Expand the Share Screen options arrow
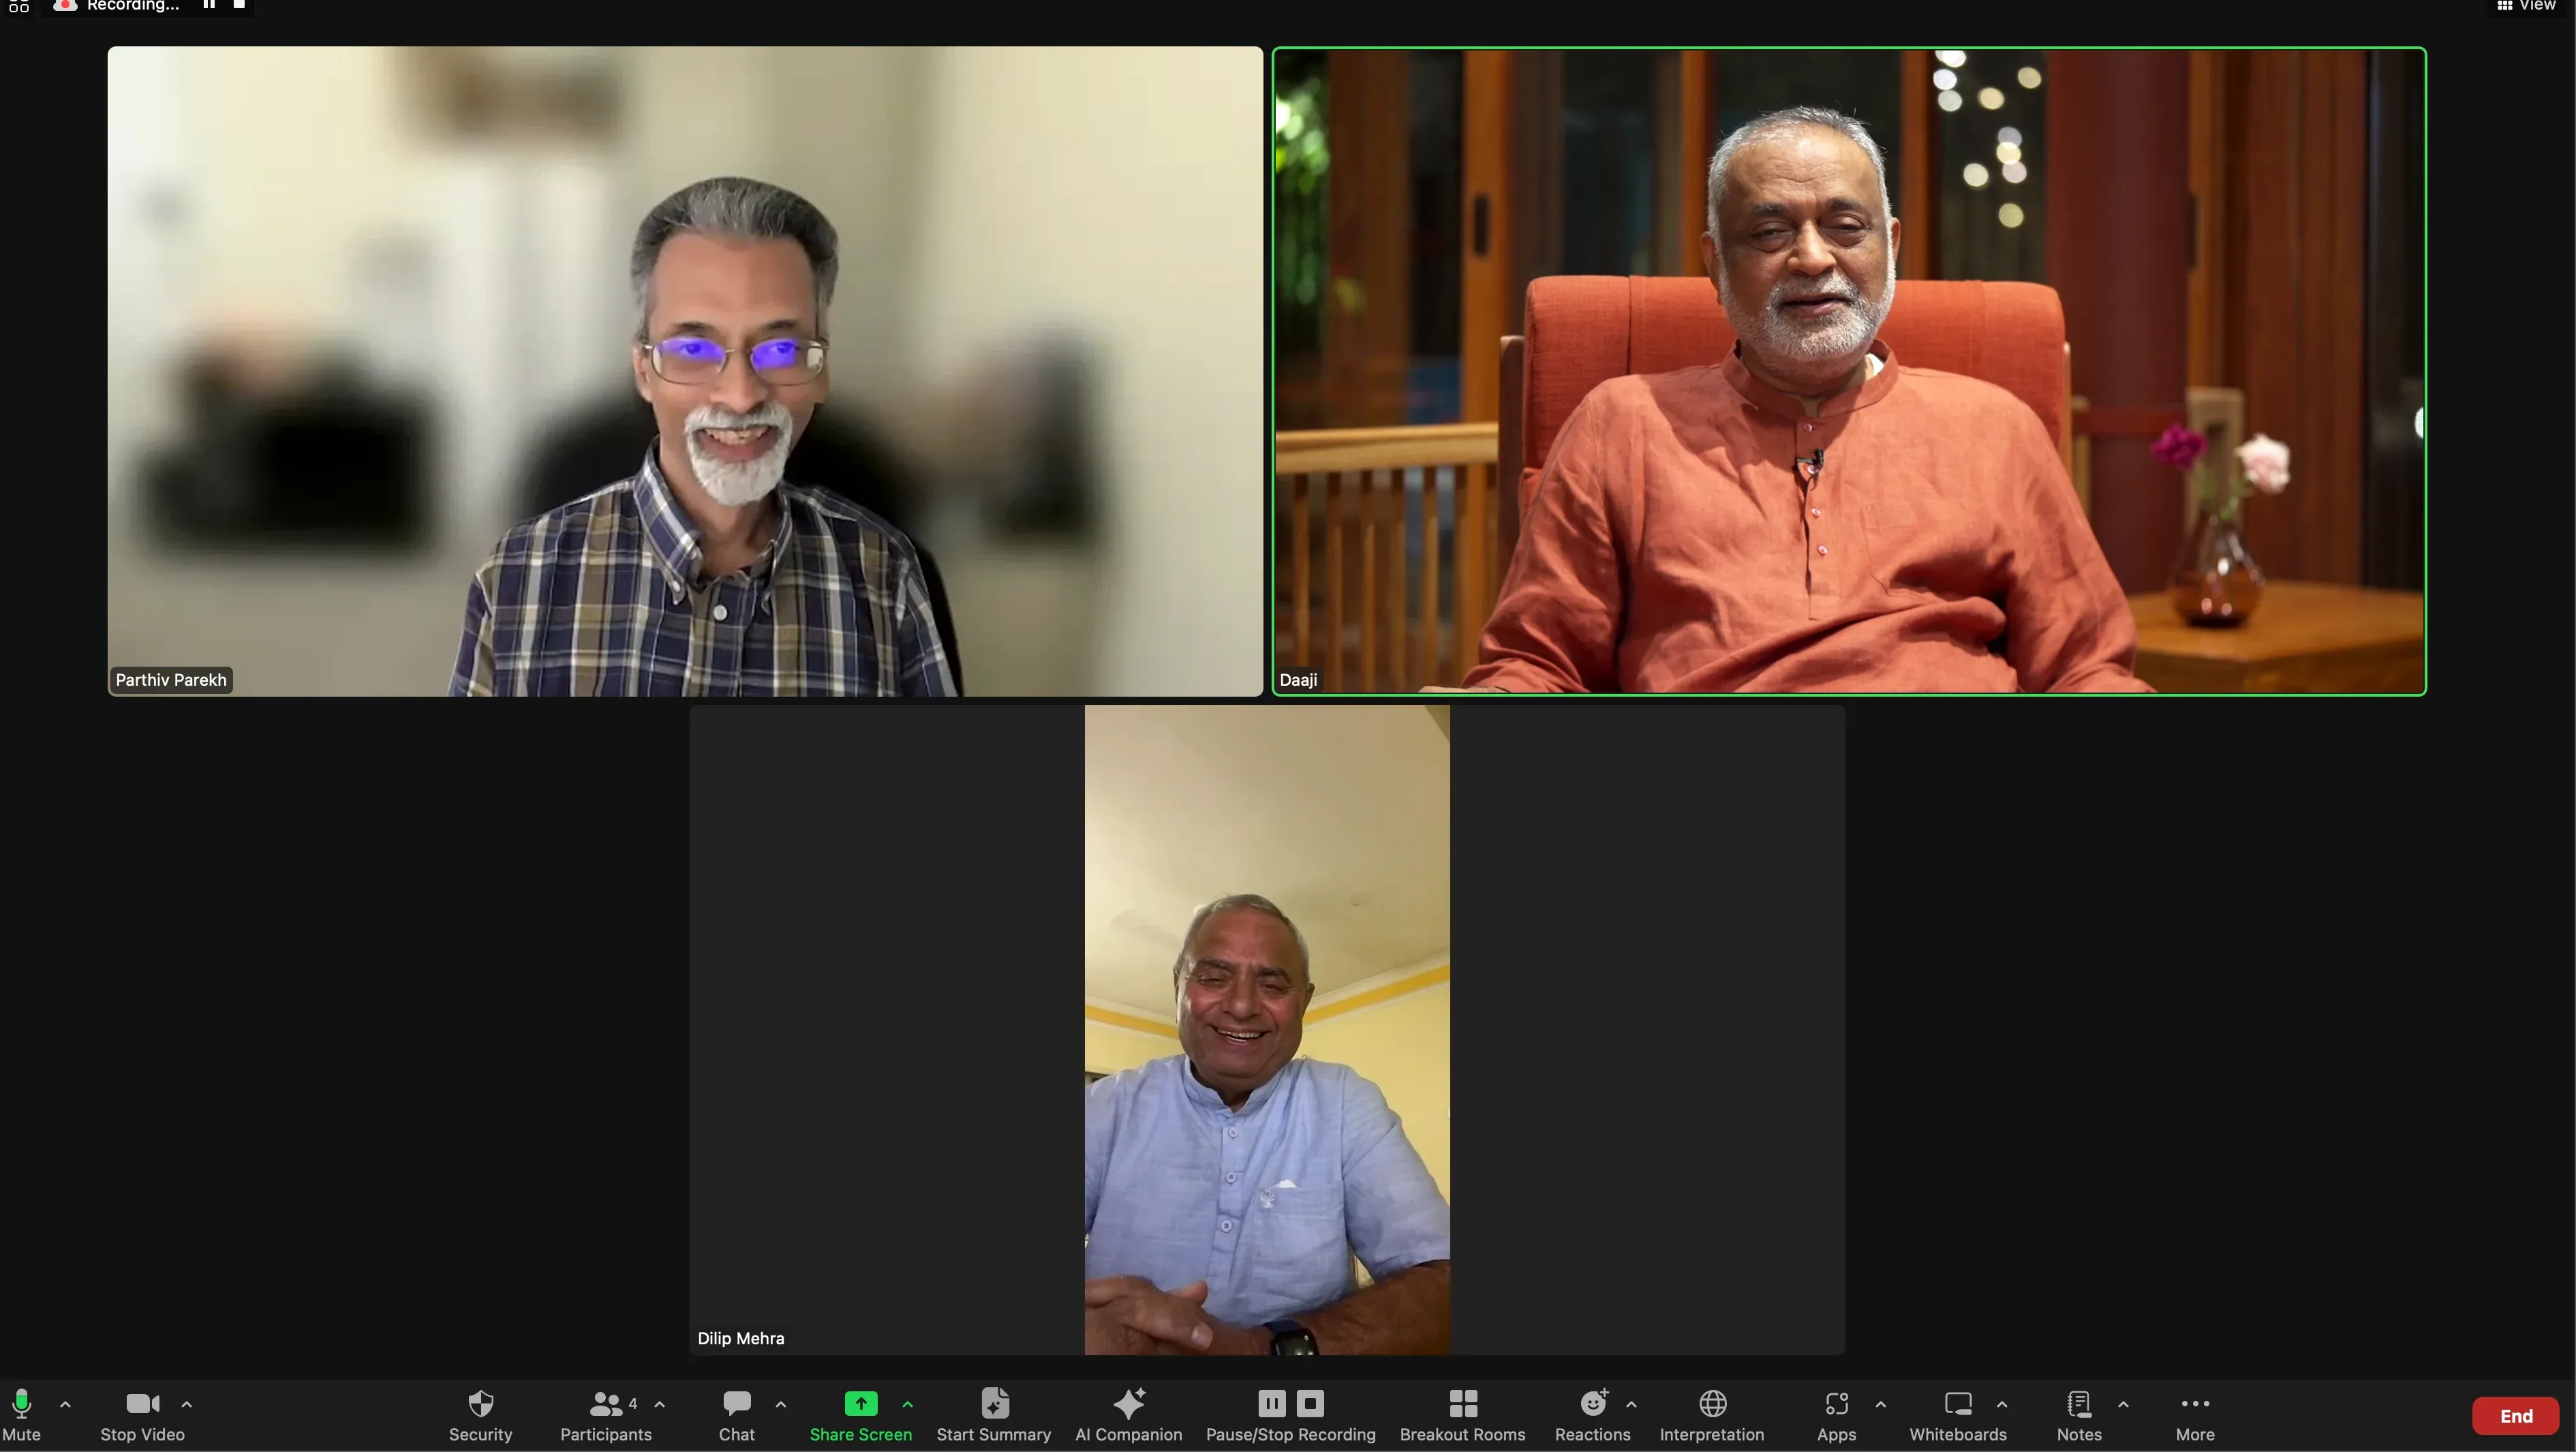The image size is (2576, 1452). pyautogui.click(x=908, y=1404)
